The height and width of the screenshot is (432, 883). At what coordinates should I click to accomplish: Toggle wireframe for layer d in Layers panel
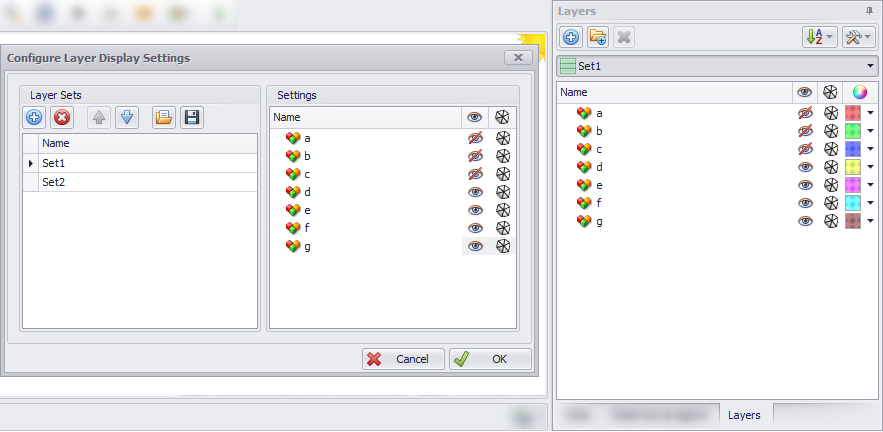click(x=831, y=167)
